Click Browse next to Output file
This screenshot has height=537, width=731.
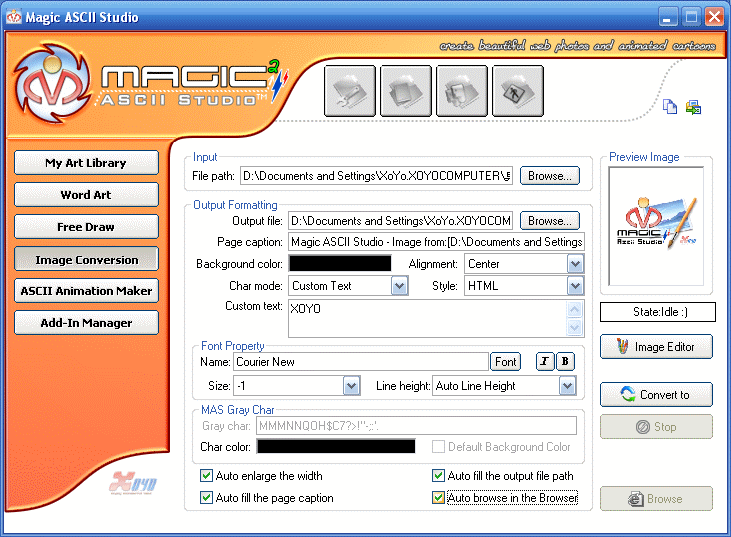click(550, 220)
